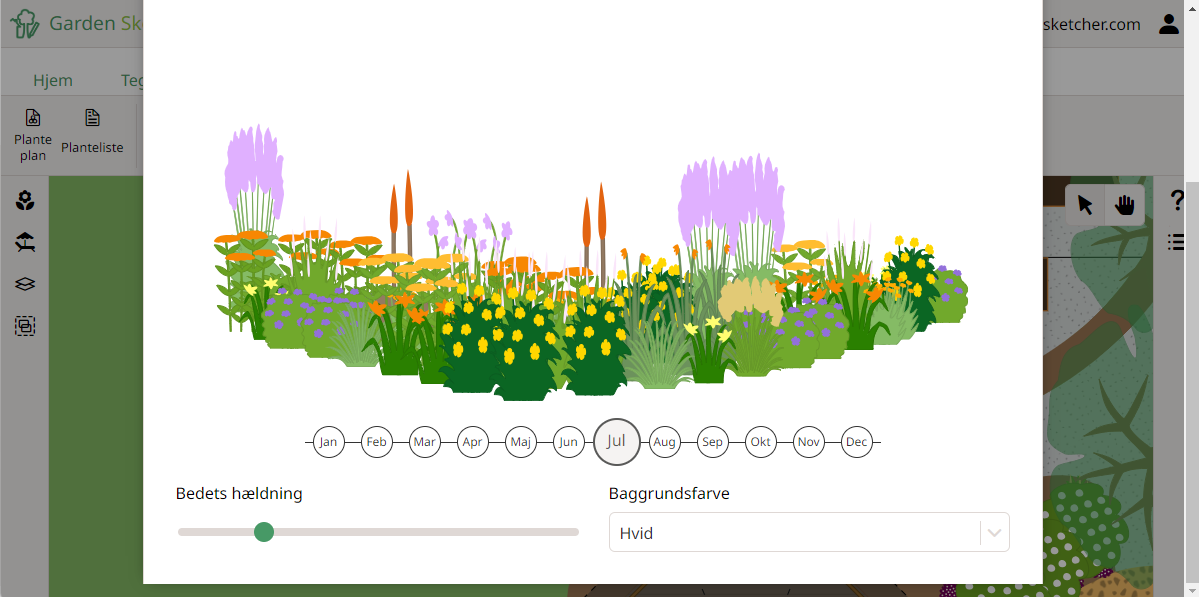Image resolution: width=1199 pixels, height=597 pixels.
Task: Open help via the question mark icon
Action: 1177,200
